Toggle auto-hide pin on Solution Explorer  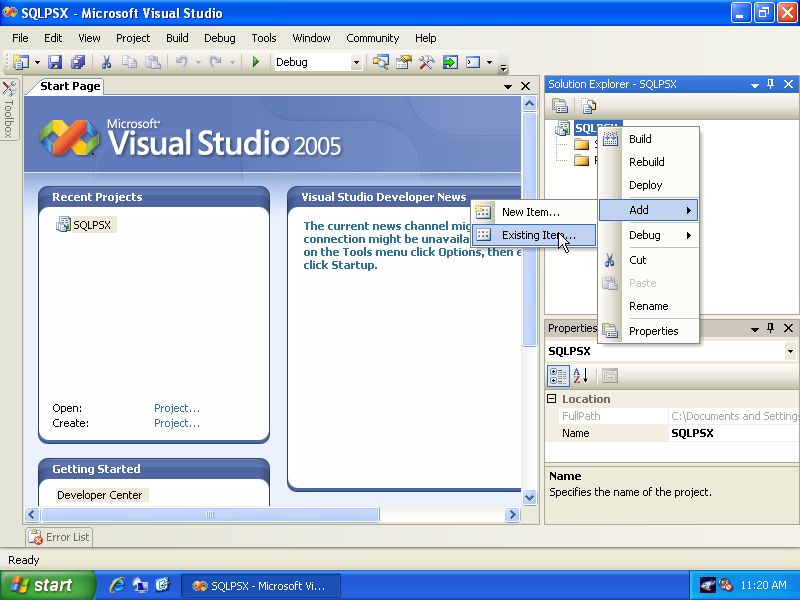(x=770, y=85)
